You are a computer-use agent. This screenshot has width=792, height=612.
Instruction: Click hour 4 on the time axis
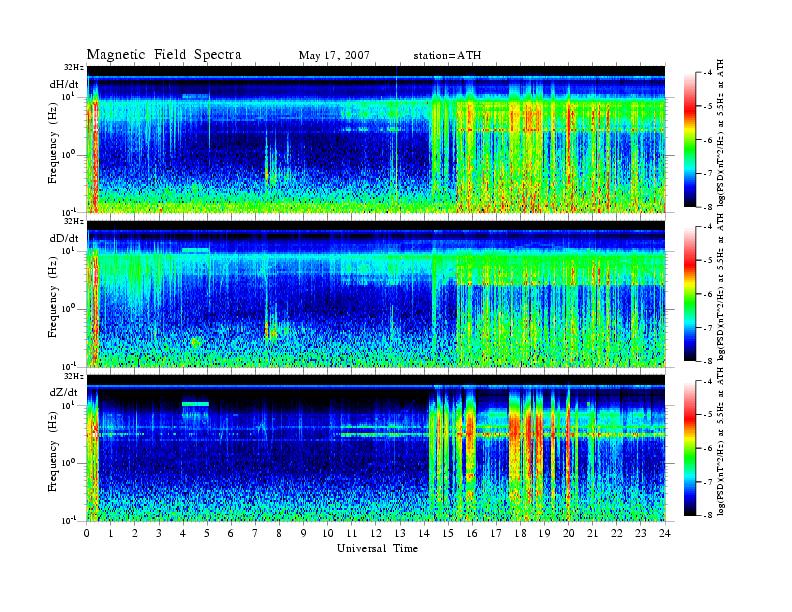(183, 534)
